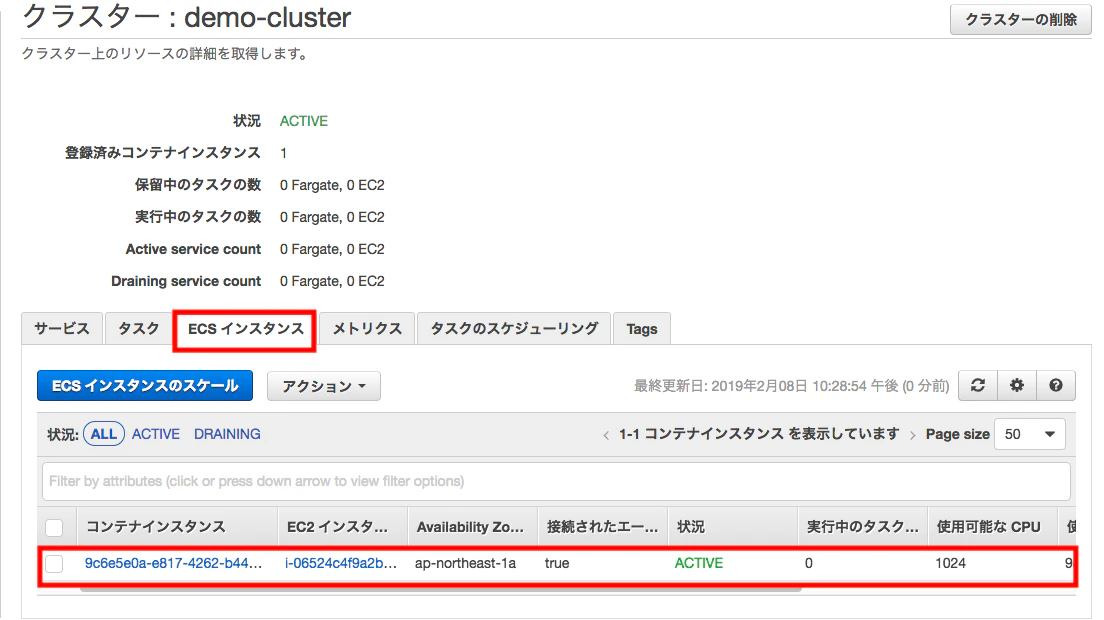Sort by 接続されたエー... column header
The width and height of the screenshot is (1104, 620).
pos(603,527)
